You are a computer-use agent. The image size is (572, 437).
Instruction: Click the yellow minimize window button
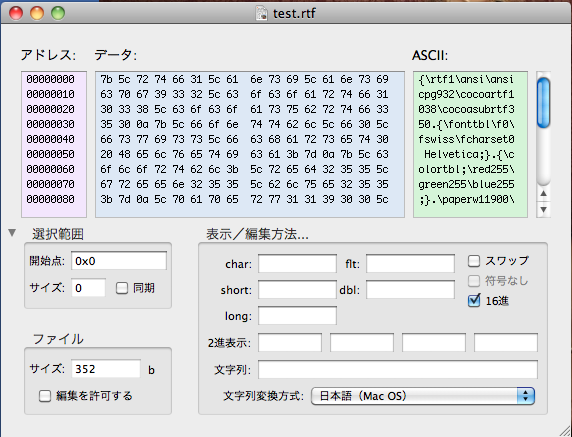37,13
